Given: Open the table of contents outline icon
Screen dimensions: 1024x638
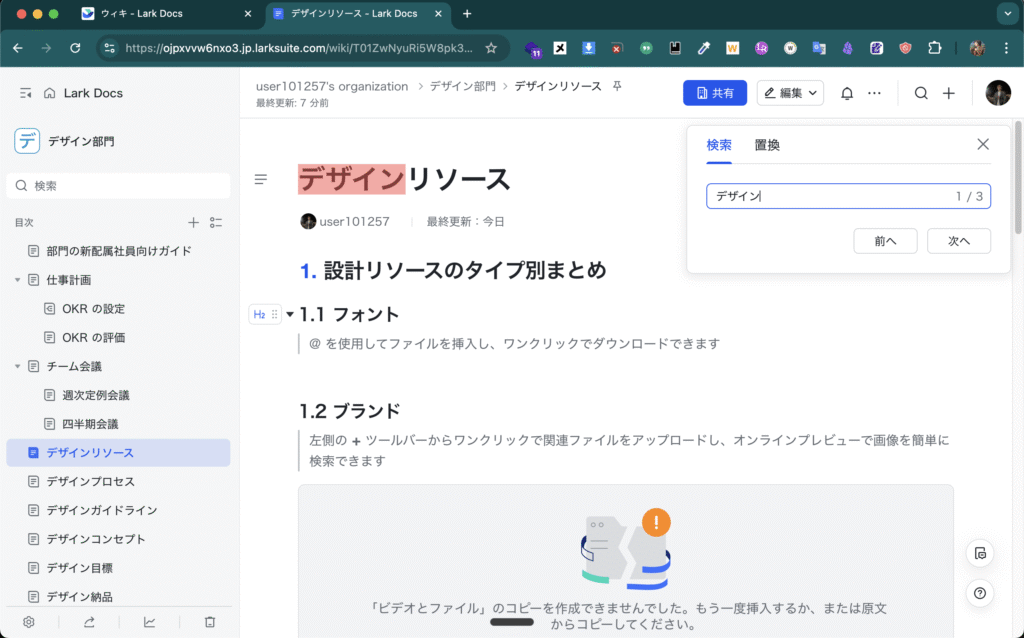Looking at the screenshot, I should coord(261,180).
